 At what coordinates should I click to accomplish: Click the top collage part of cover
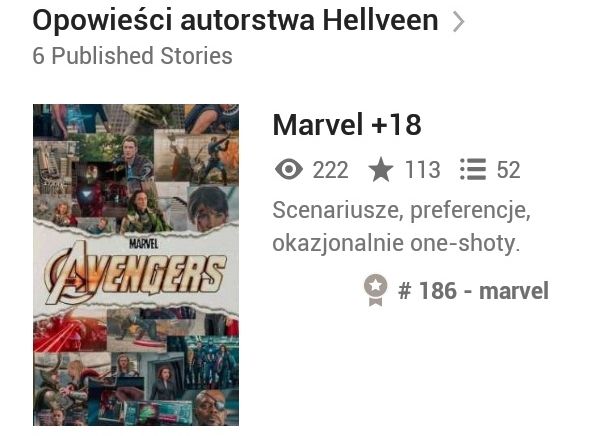[136, 166]
